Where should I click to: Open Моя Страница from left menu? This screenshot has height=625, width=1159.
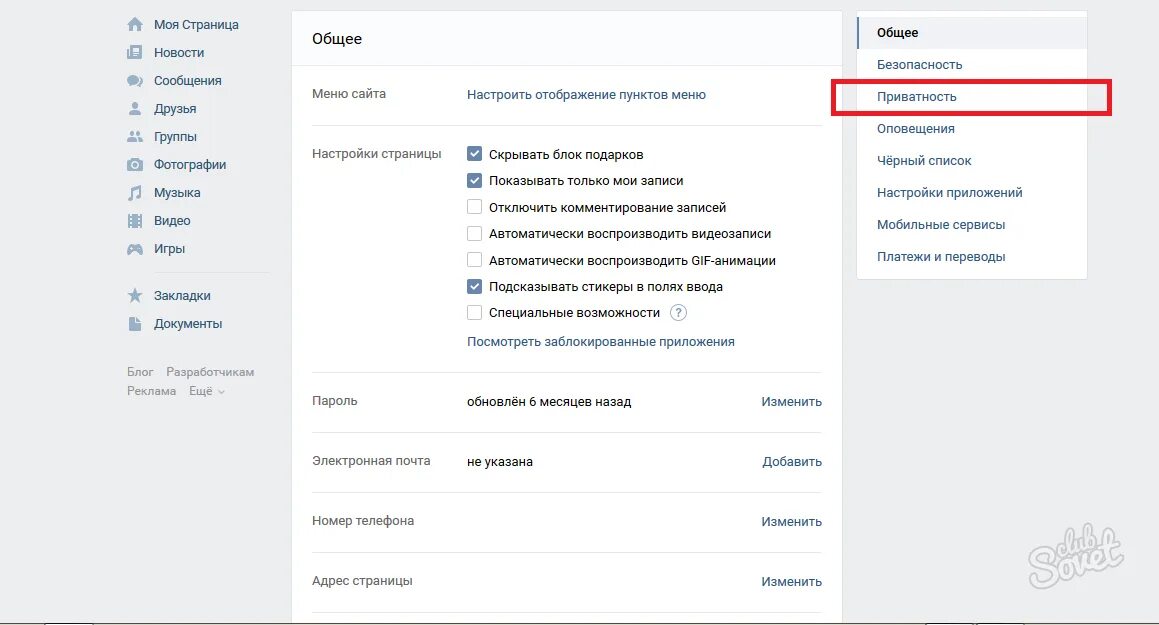pos(196,24)
